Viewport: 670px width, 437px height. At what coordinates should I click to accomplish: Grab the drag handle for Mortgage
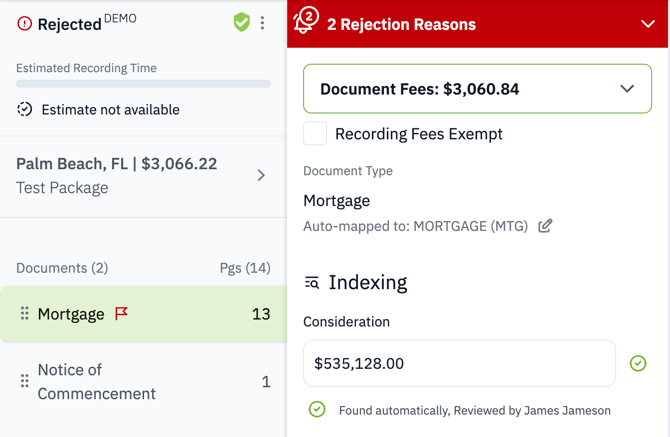[25, 314]
